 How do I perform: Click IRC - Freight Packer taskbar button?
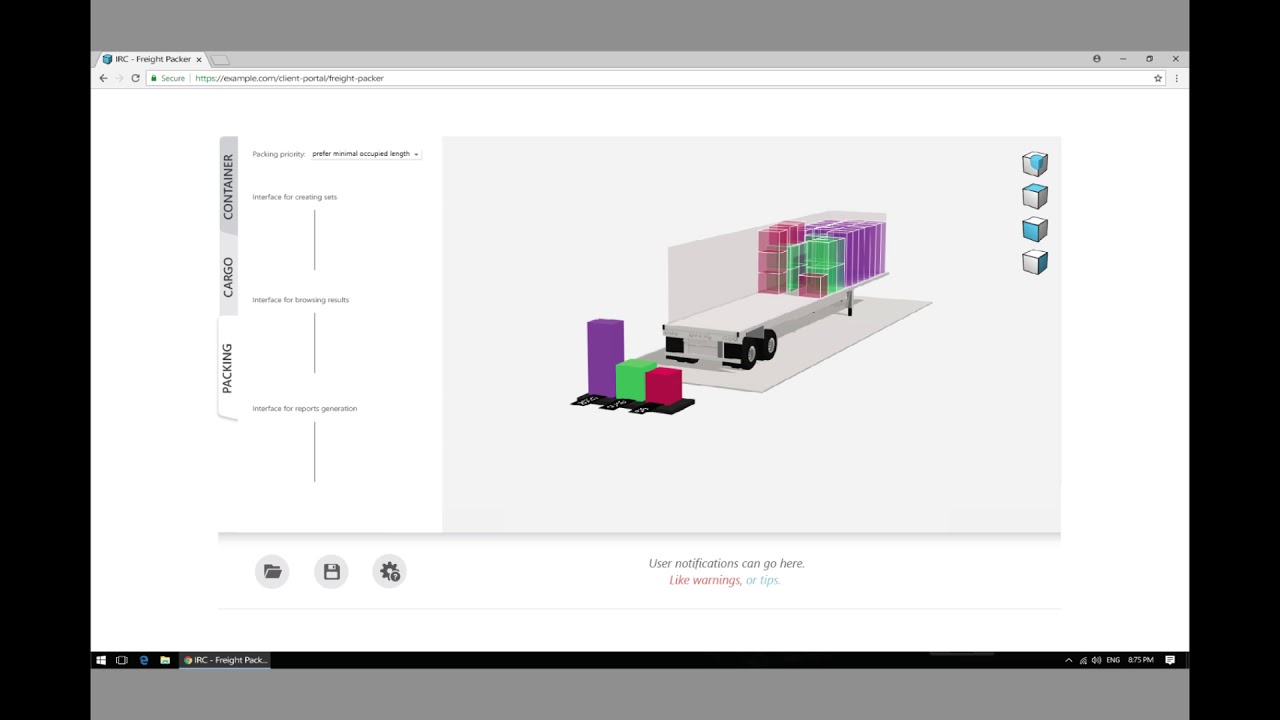[225, 660]
